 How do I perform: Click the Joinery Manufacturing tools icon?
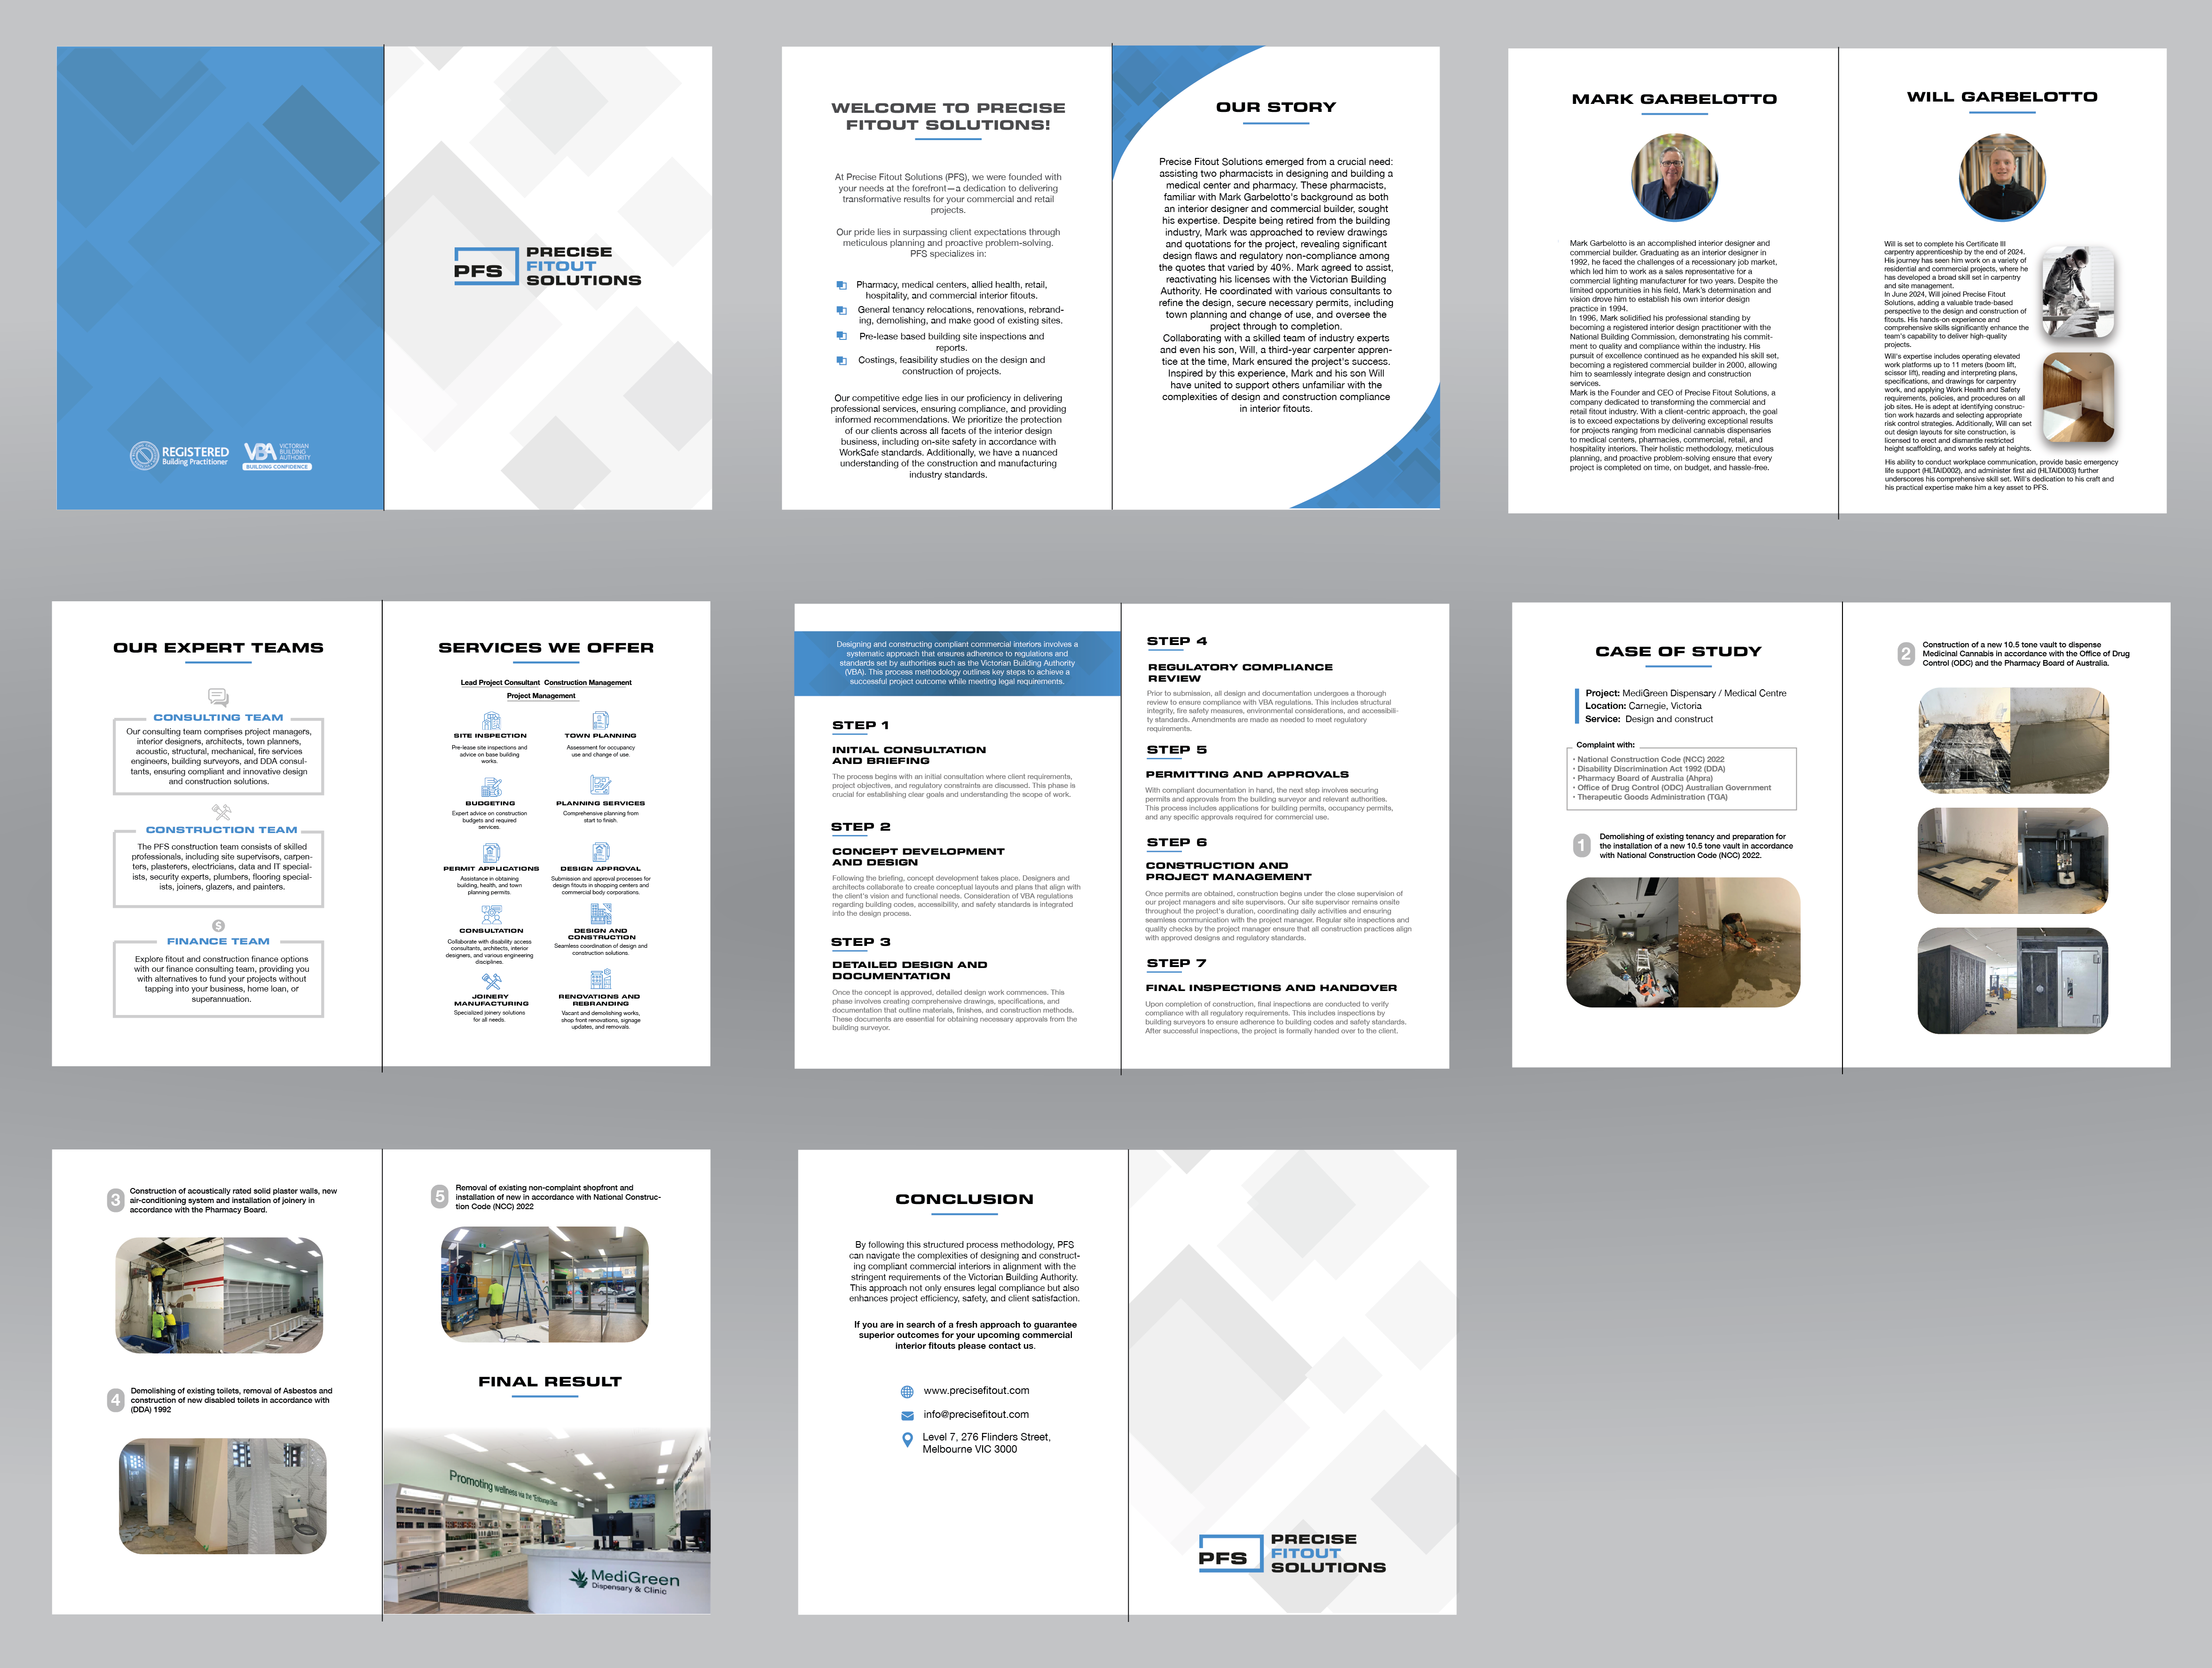tap(491, 981)
